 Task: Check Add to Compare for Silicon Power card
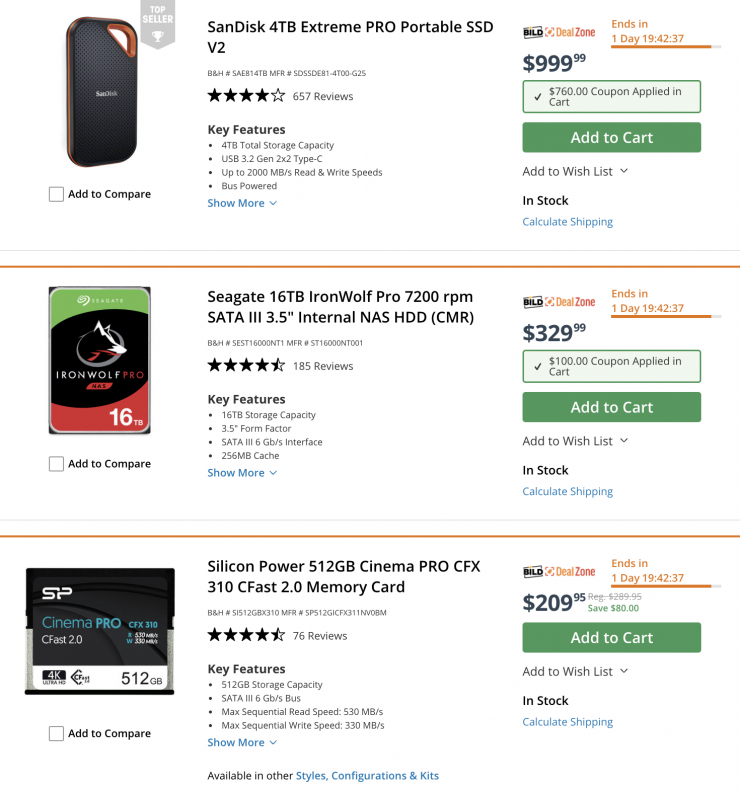point(57,734)
